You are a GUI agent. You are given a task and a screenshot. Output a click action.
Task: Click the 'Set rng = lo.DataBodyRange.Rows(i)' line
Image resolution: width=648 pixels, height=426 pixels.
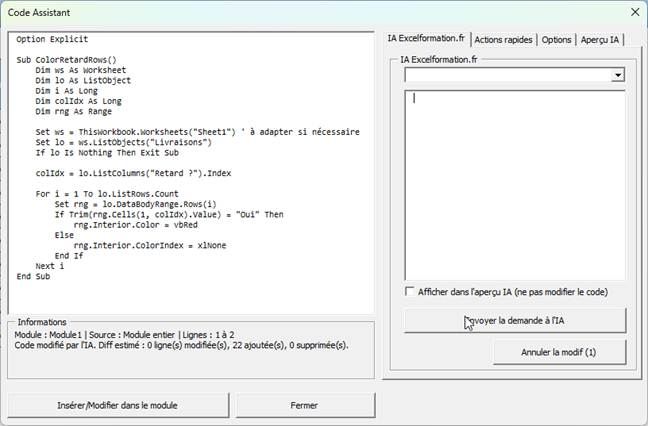pyautogui.click(x=136, y=205)
